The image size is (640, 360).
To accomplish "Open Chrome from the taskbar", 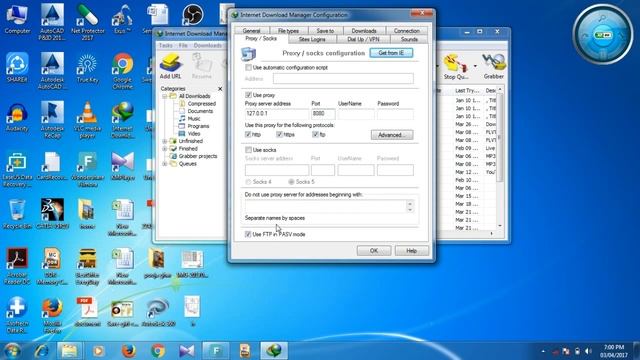I will (x=158, y=350).
